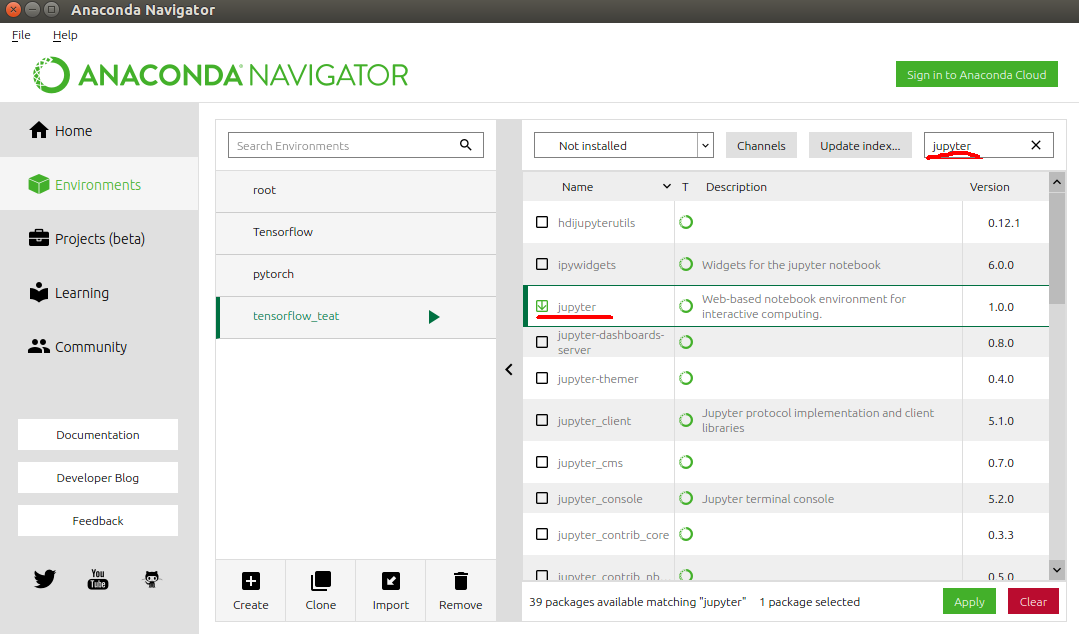This screenshot has height=634, width=1079.
Task: Click Sign in to Anaconda Cloud
Action: (x=976, y=74)
